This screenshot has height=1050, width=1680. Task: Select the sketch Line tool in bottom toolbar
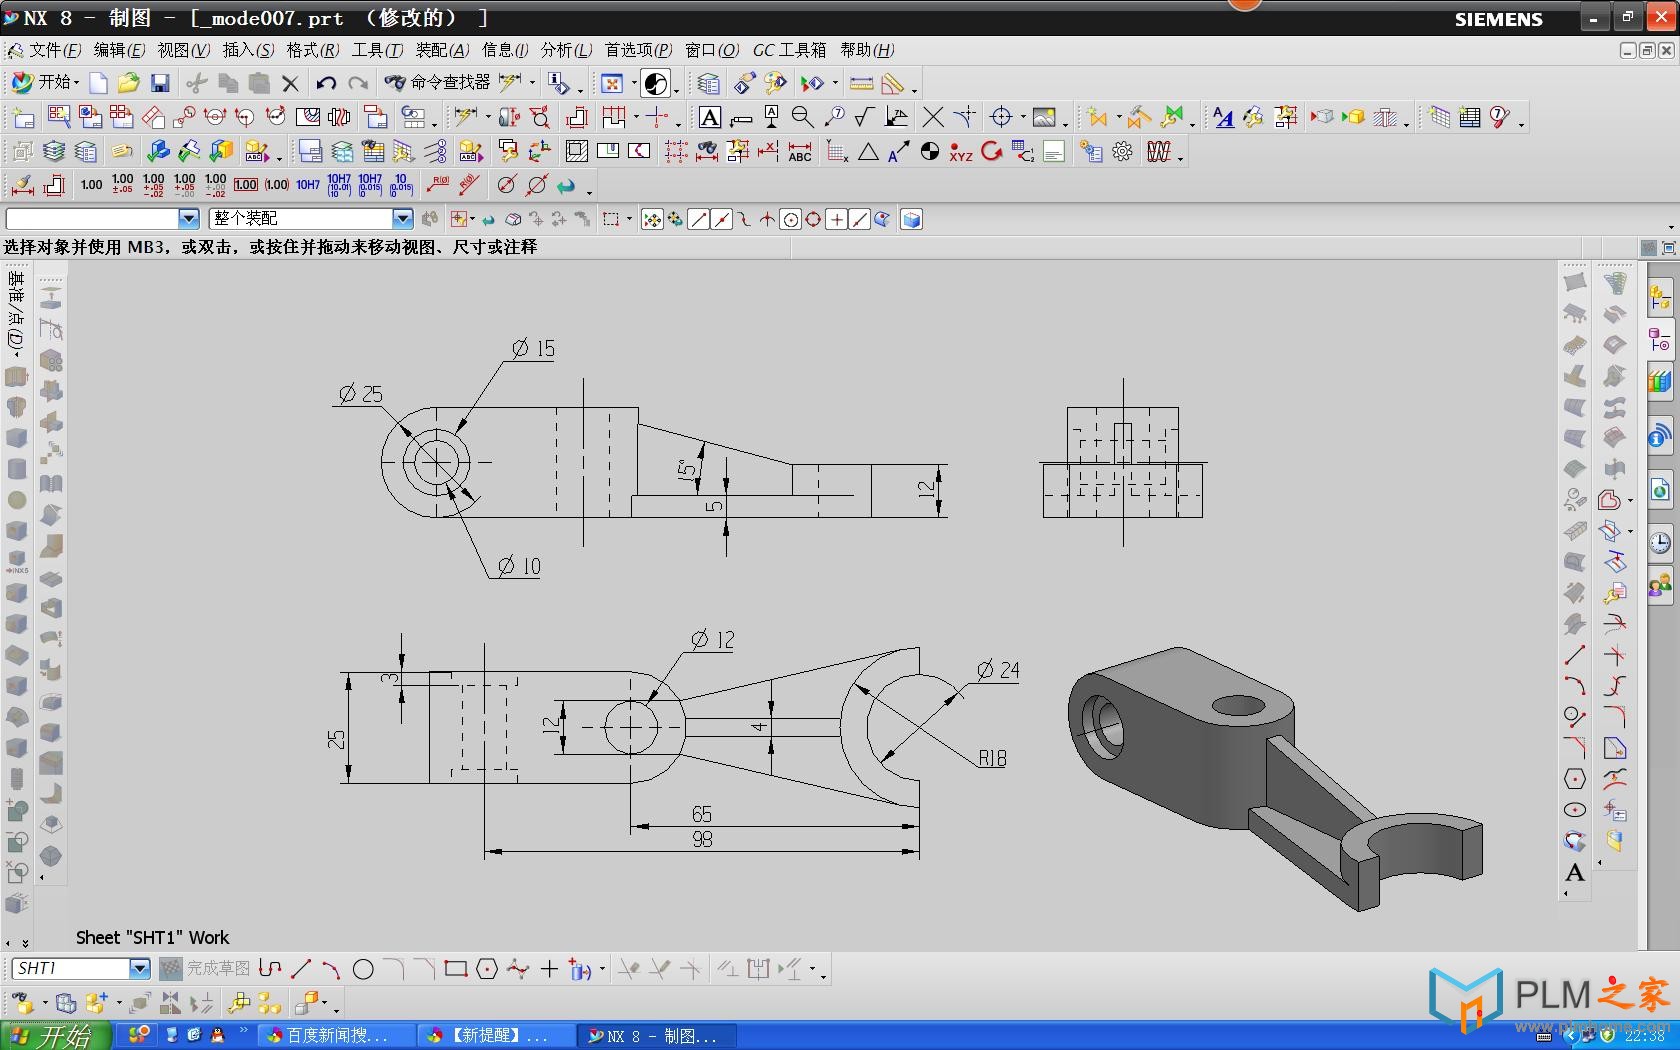pos(300,969)
